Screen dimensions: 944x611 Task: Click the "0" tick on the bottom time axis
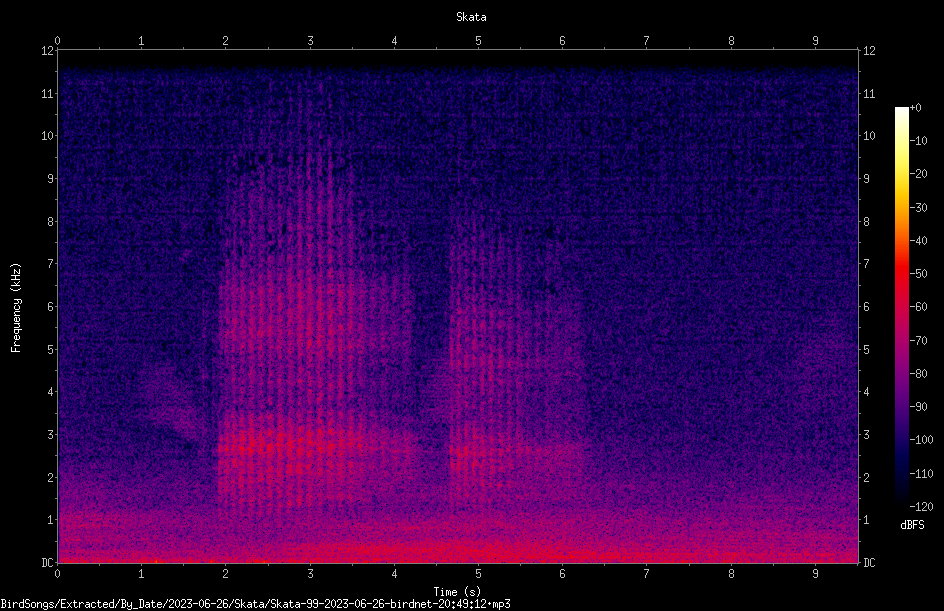57,574
